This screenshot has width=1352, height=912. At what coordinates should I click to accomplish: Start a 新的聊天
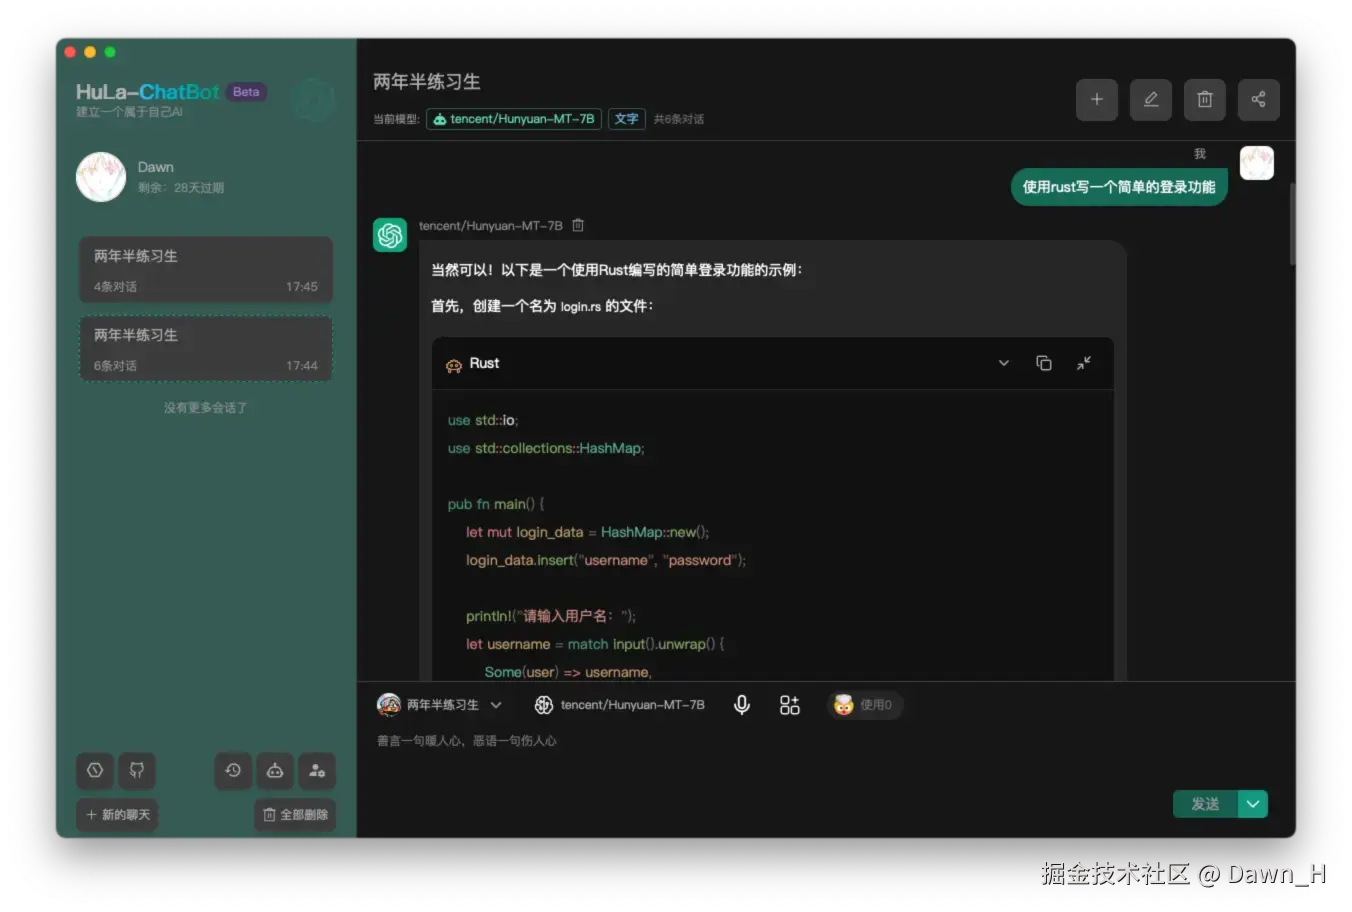coord(118,814)
